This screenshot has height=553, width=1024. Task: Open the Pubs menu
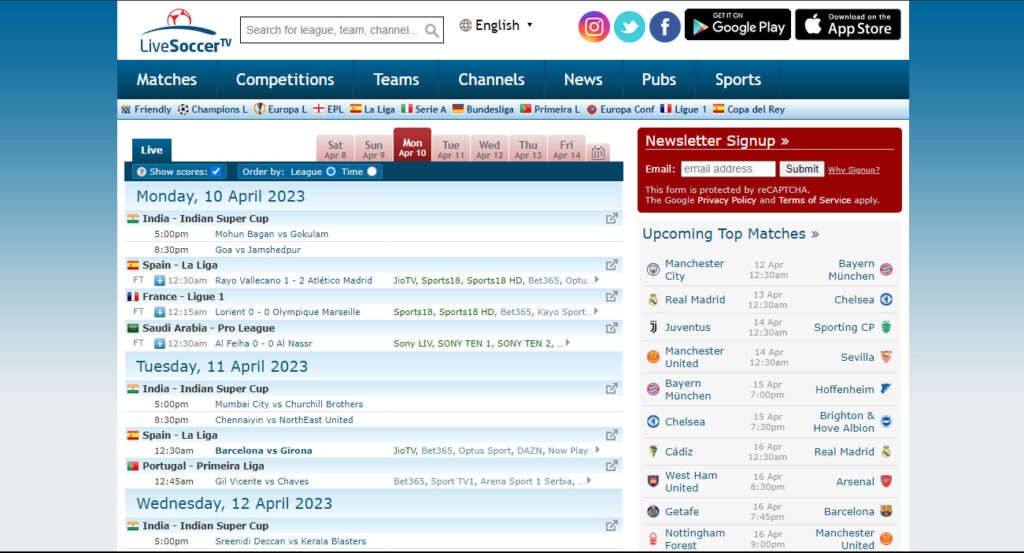[x=659, y=80]
